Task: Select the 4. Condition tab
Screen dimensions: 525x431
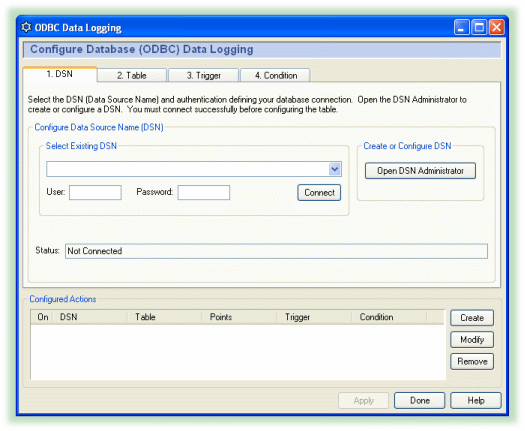Action: pos(276,75)
